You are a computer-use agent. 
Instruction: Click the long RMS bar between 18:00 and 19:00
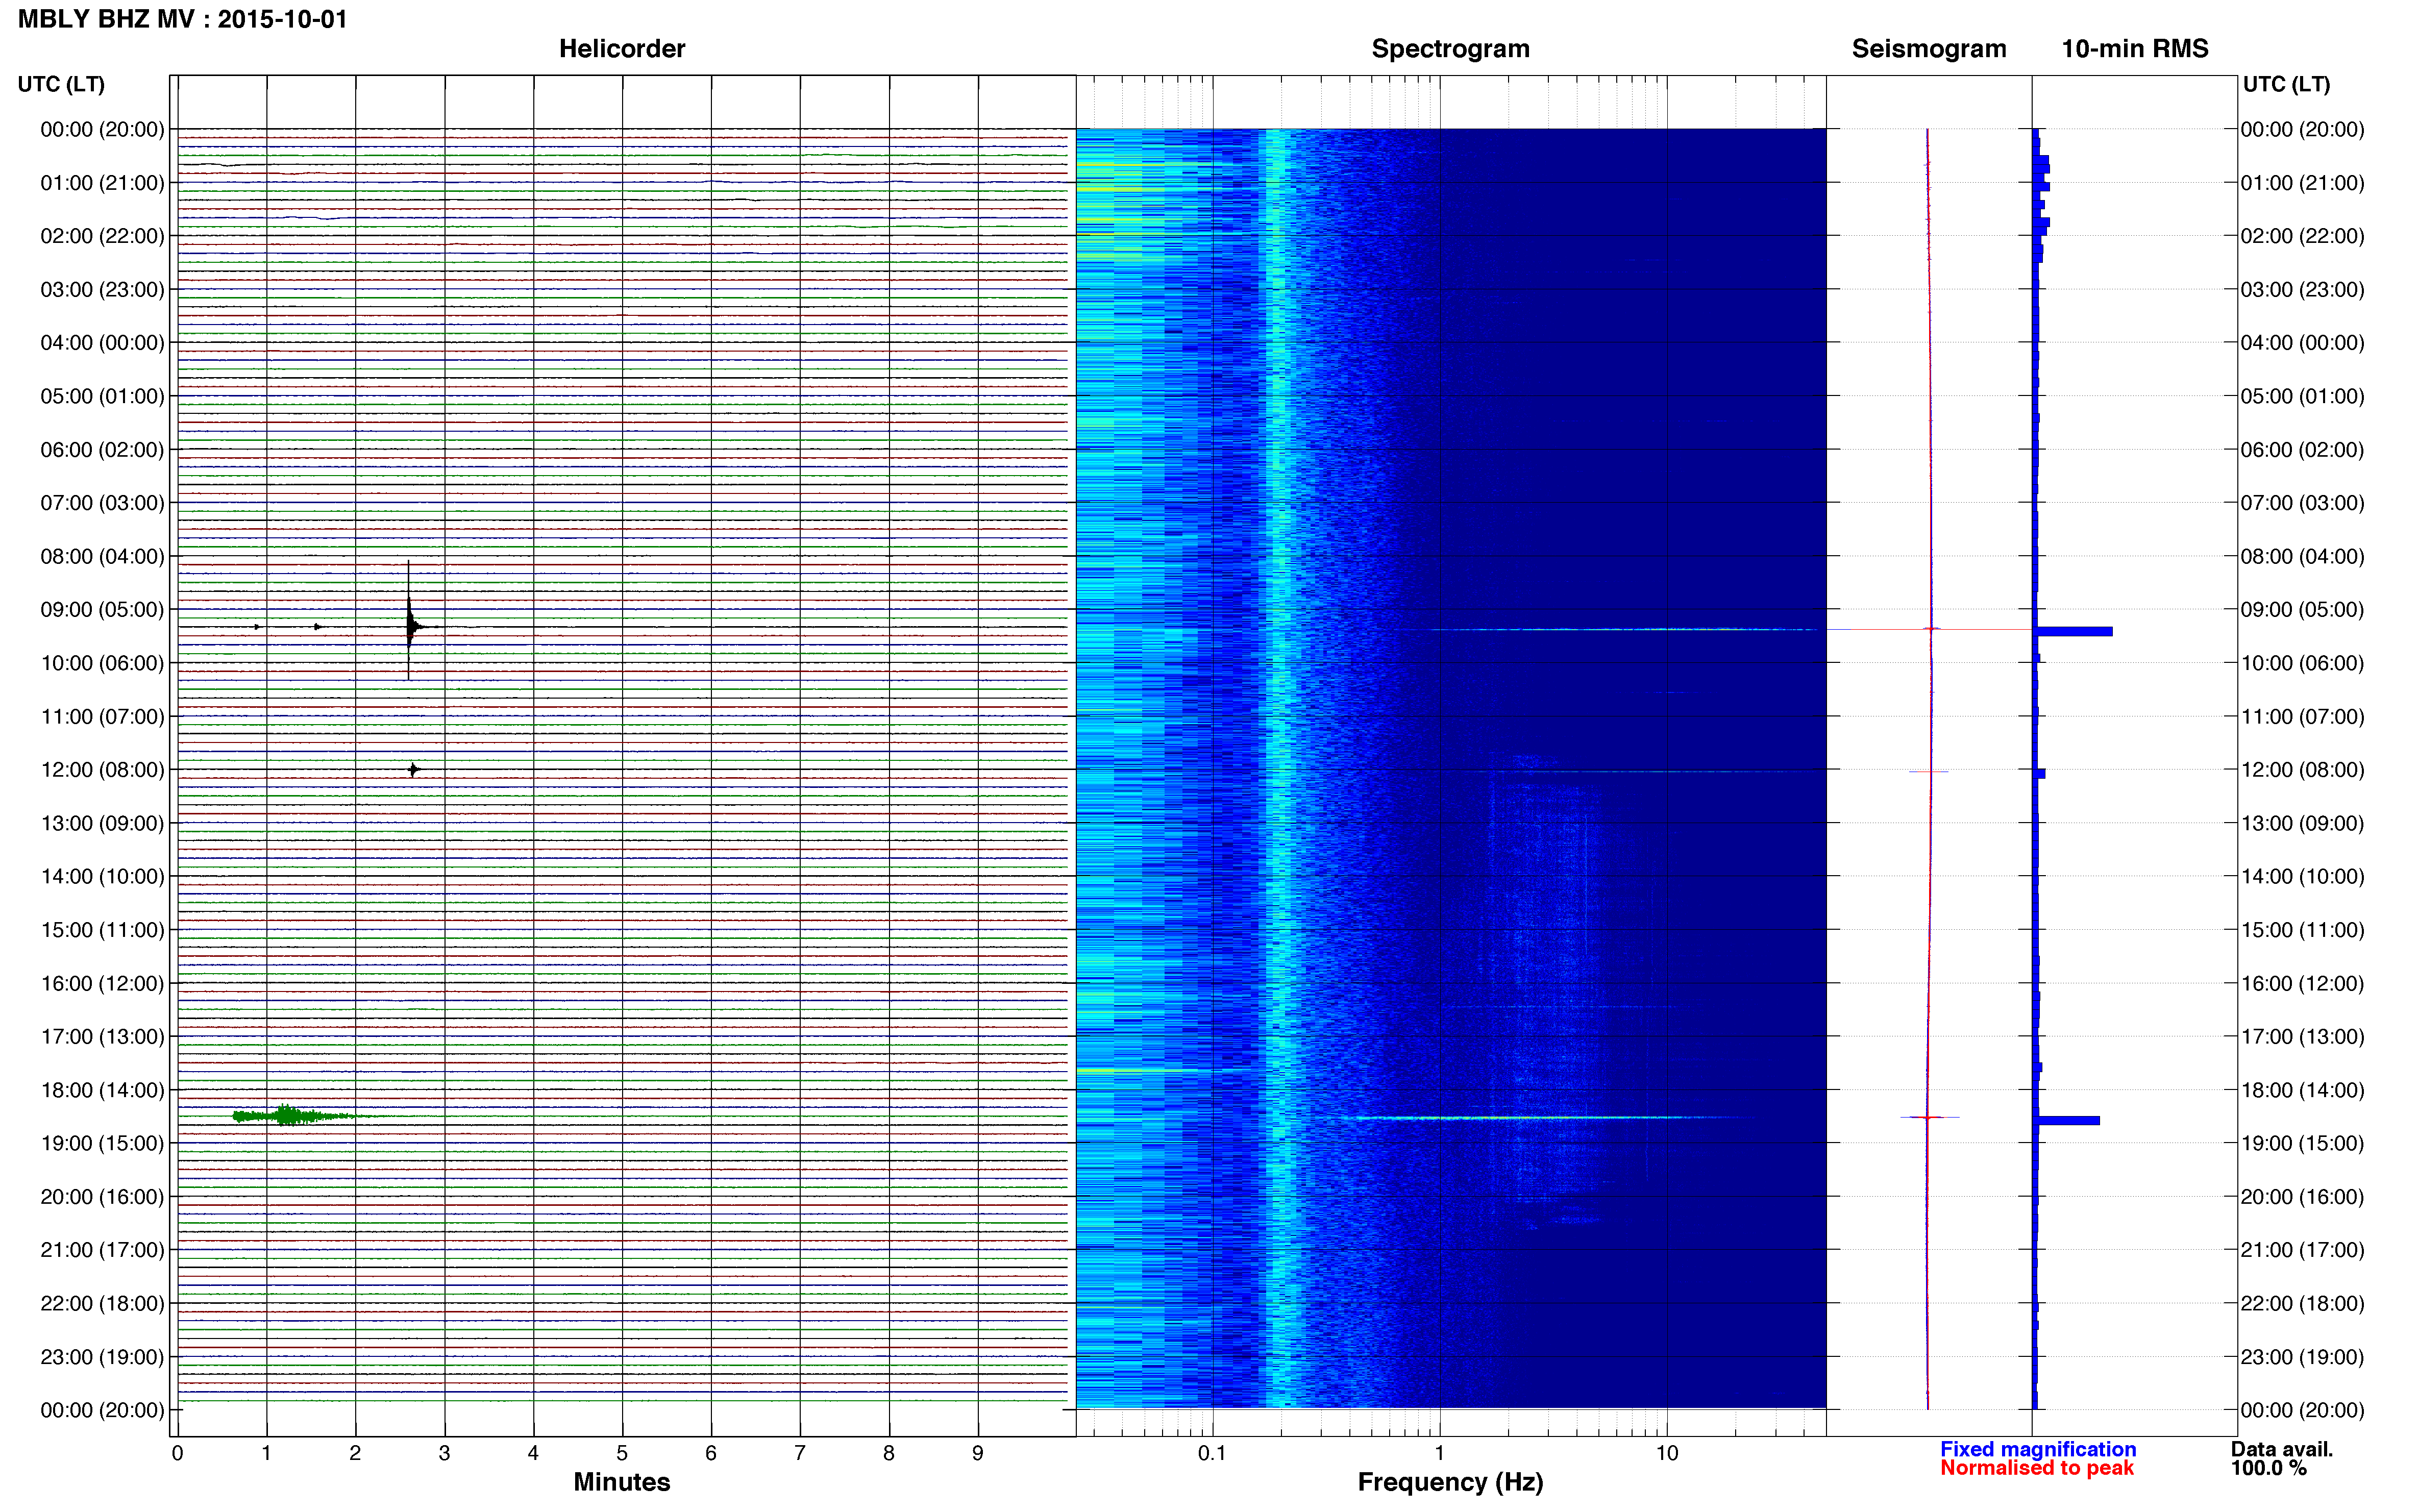(x=2067, y=1120)
